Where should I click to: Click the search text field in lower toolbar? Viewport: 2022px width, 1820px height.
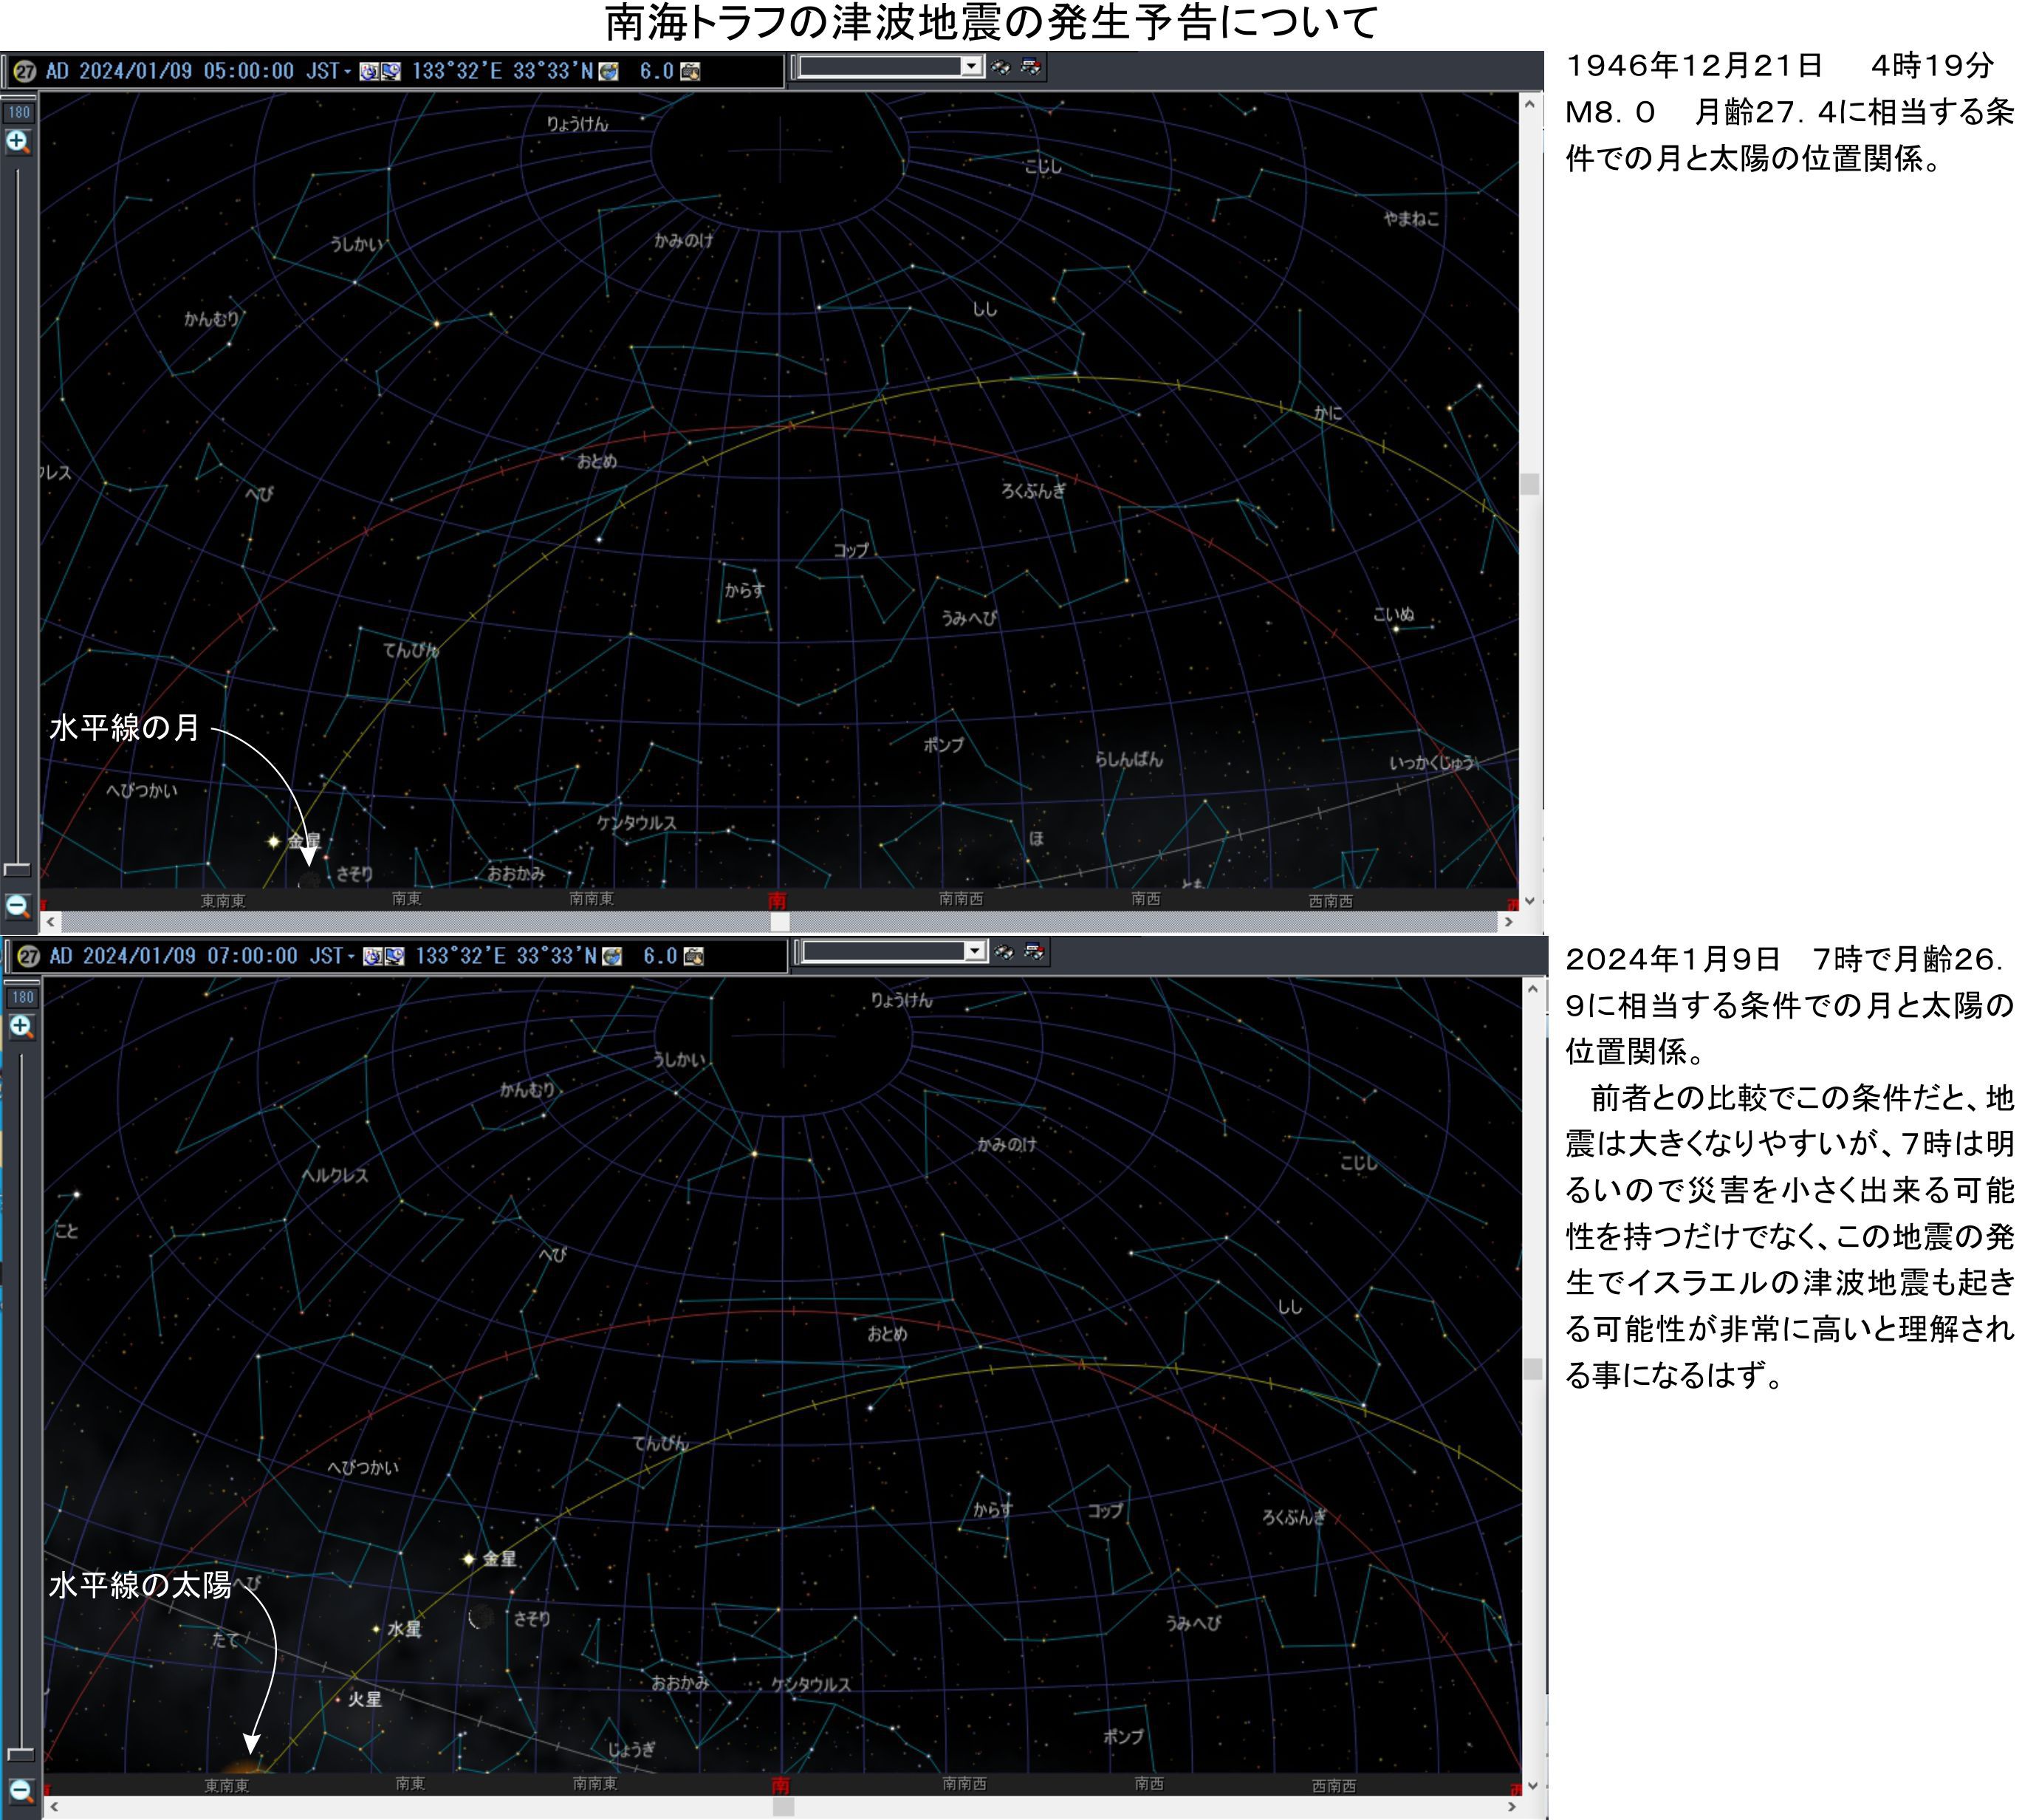pos(884,951)
